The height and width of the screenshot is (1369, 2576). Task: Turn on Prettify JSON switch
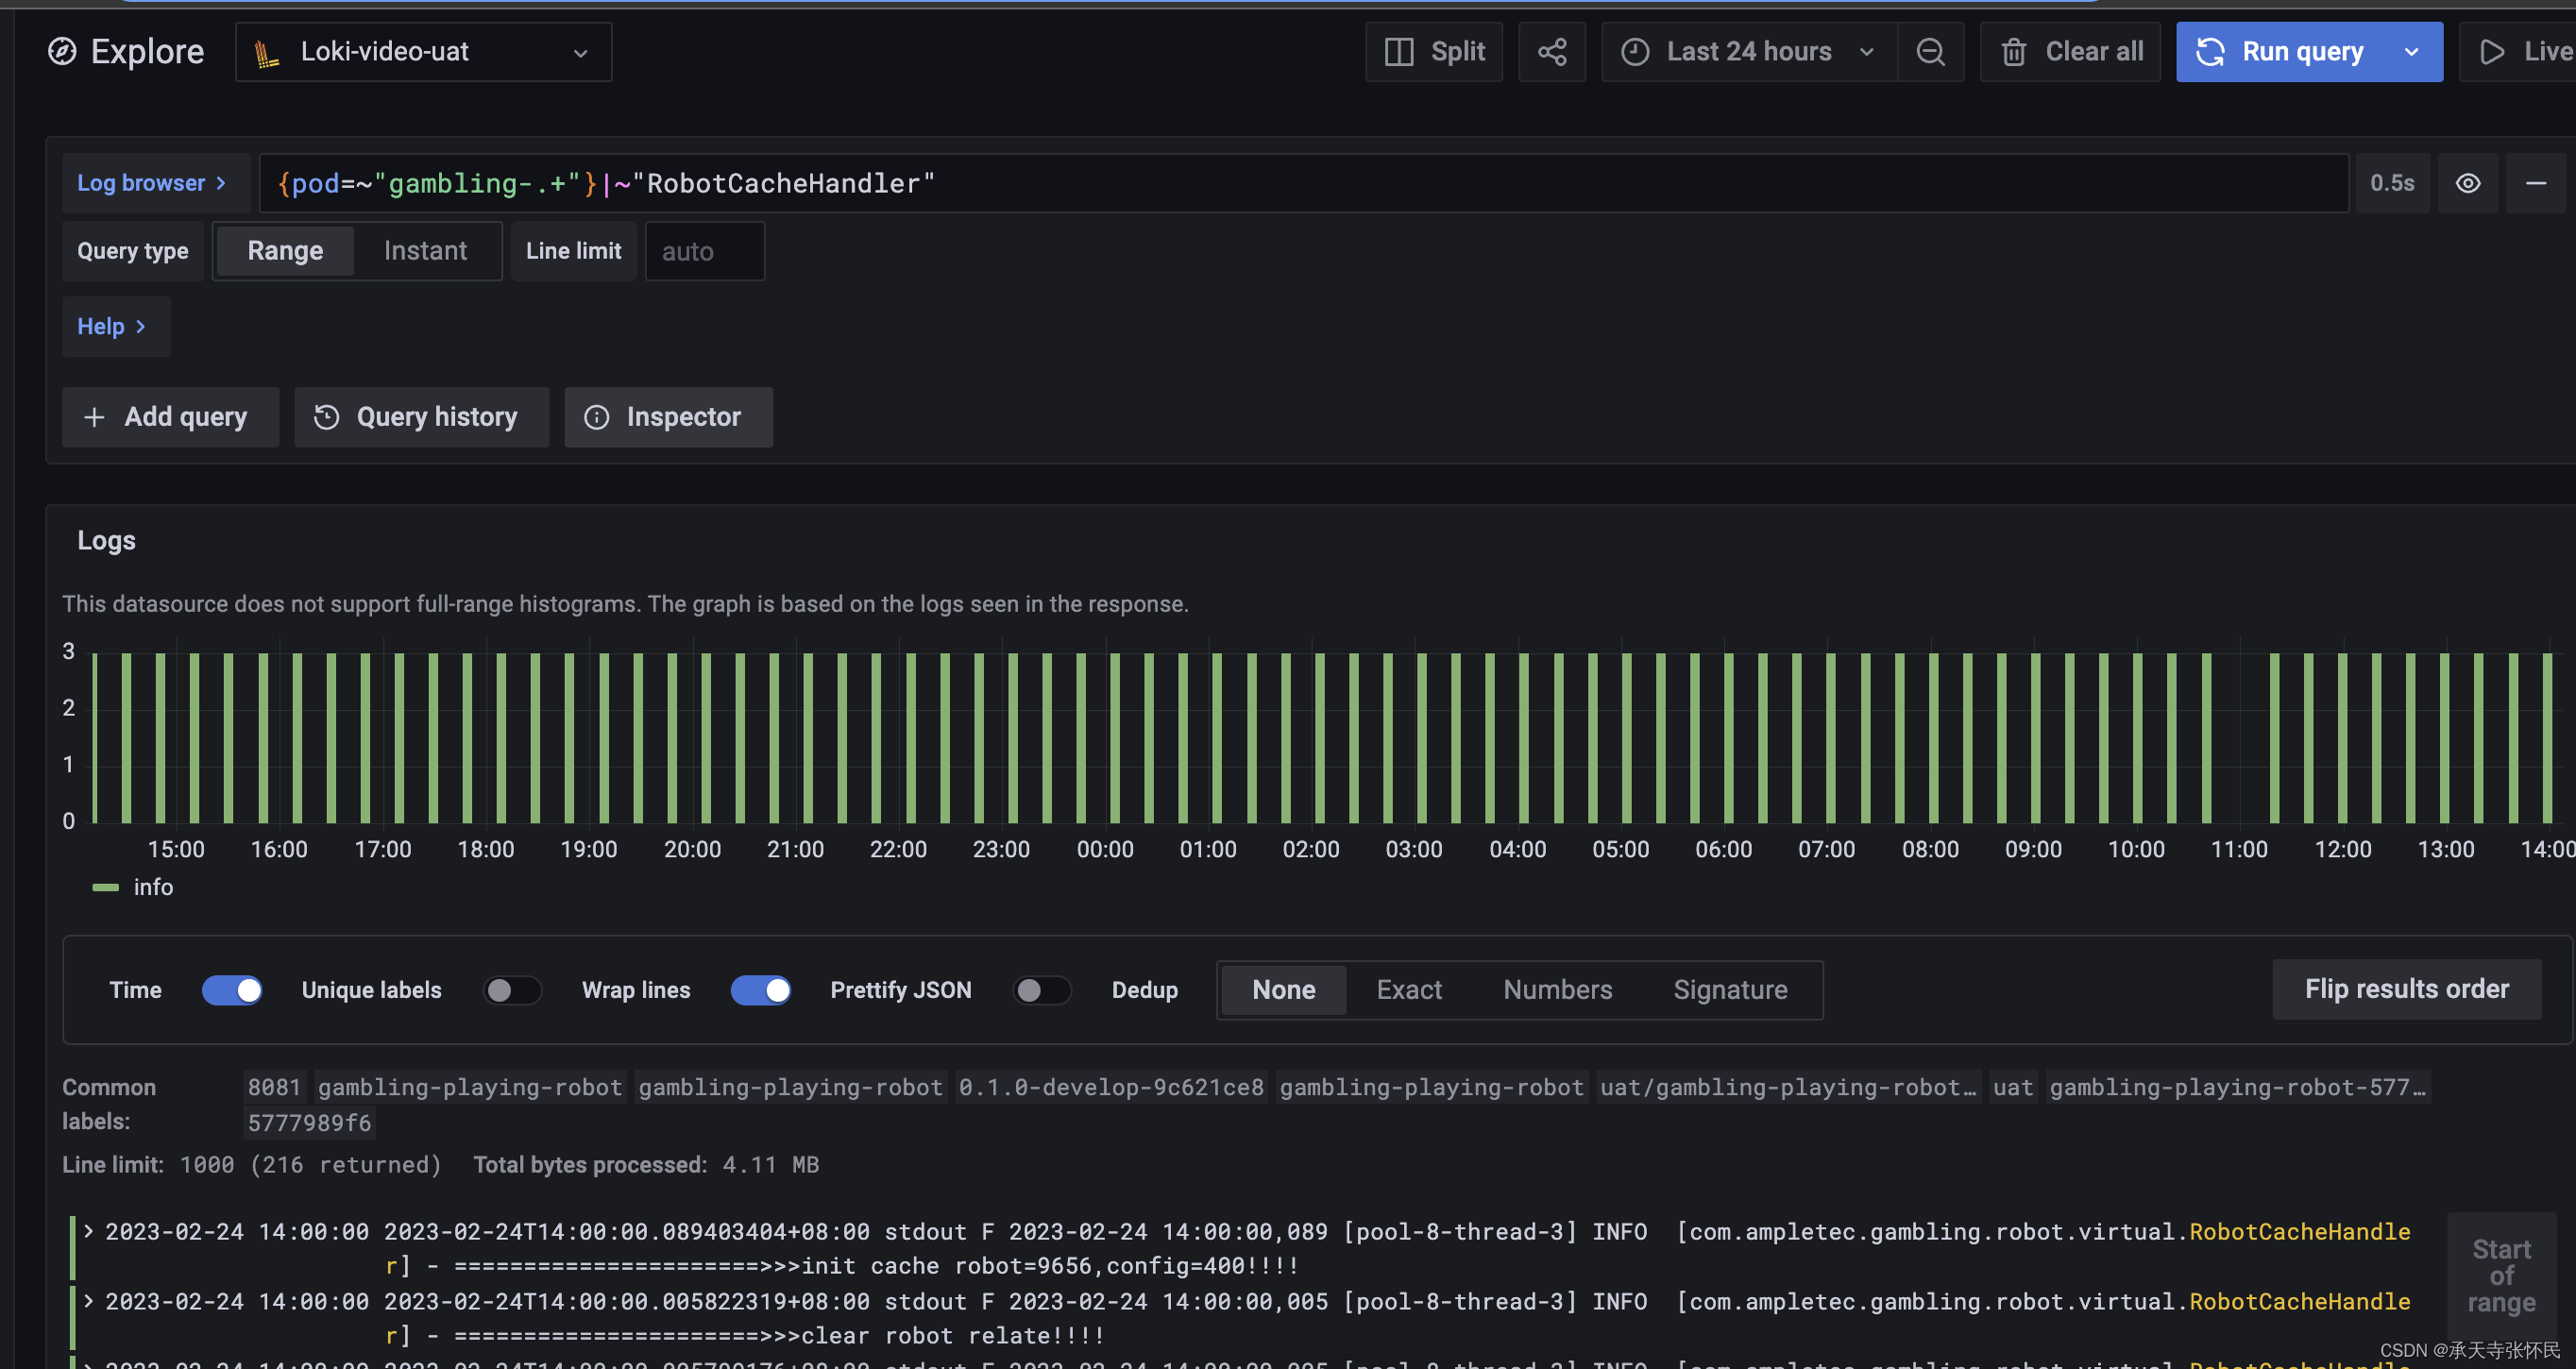(1041, 990)
